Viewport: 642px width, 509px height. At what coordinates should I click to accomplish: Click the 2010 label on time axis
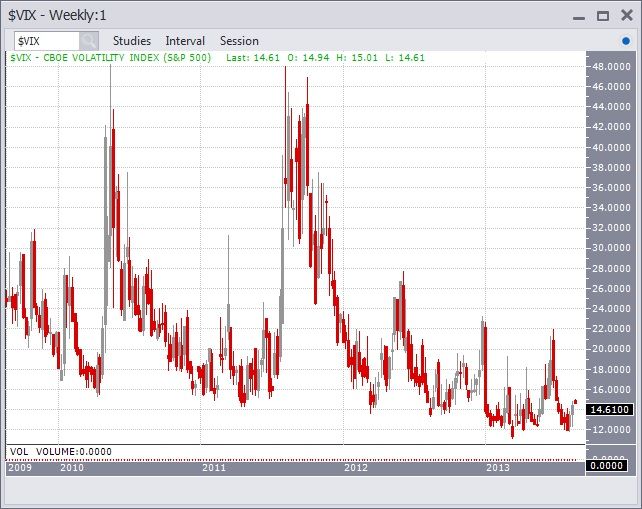tap(72, 468)
